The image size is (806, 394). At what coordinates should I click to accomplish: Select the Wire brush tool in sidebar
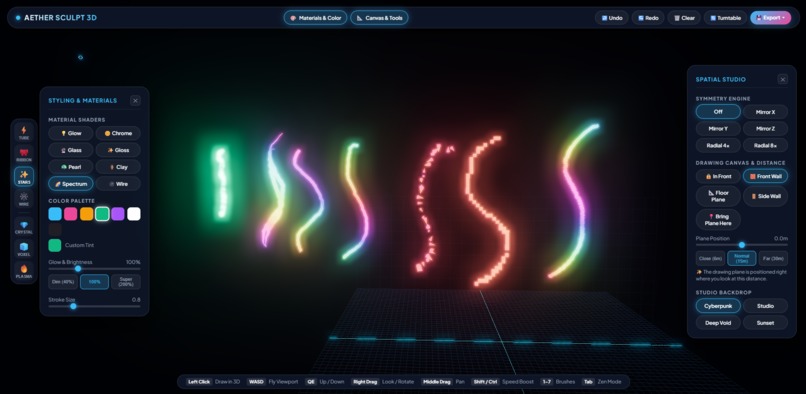(x=24, y=199)
